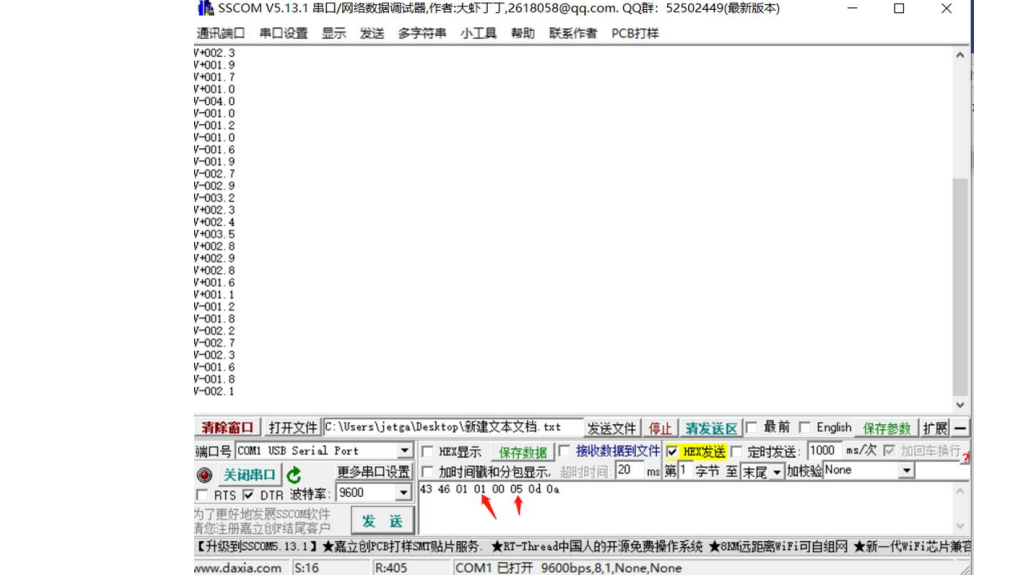Uncheck the HEX发送 checkbox
This screenshot has width=1035, height=575.
(x=672, y=452)
